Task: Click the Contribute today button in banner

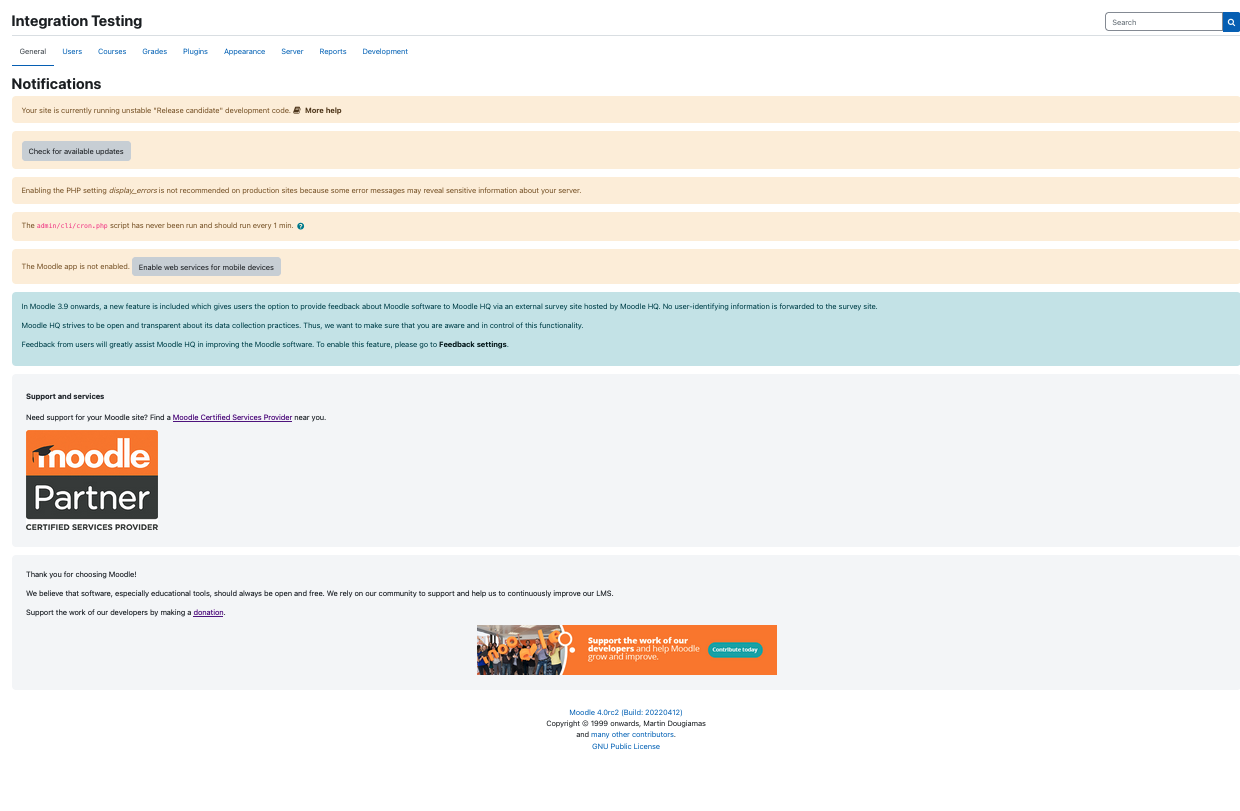Action: coord(735,650)
